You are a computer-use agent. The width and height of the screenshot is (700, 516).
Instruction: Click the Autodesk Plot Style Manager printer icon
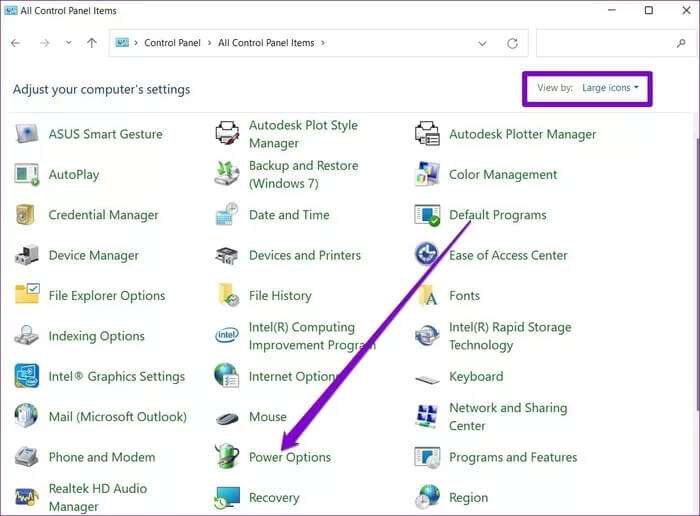coord(227,133)
